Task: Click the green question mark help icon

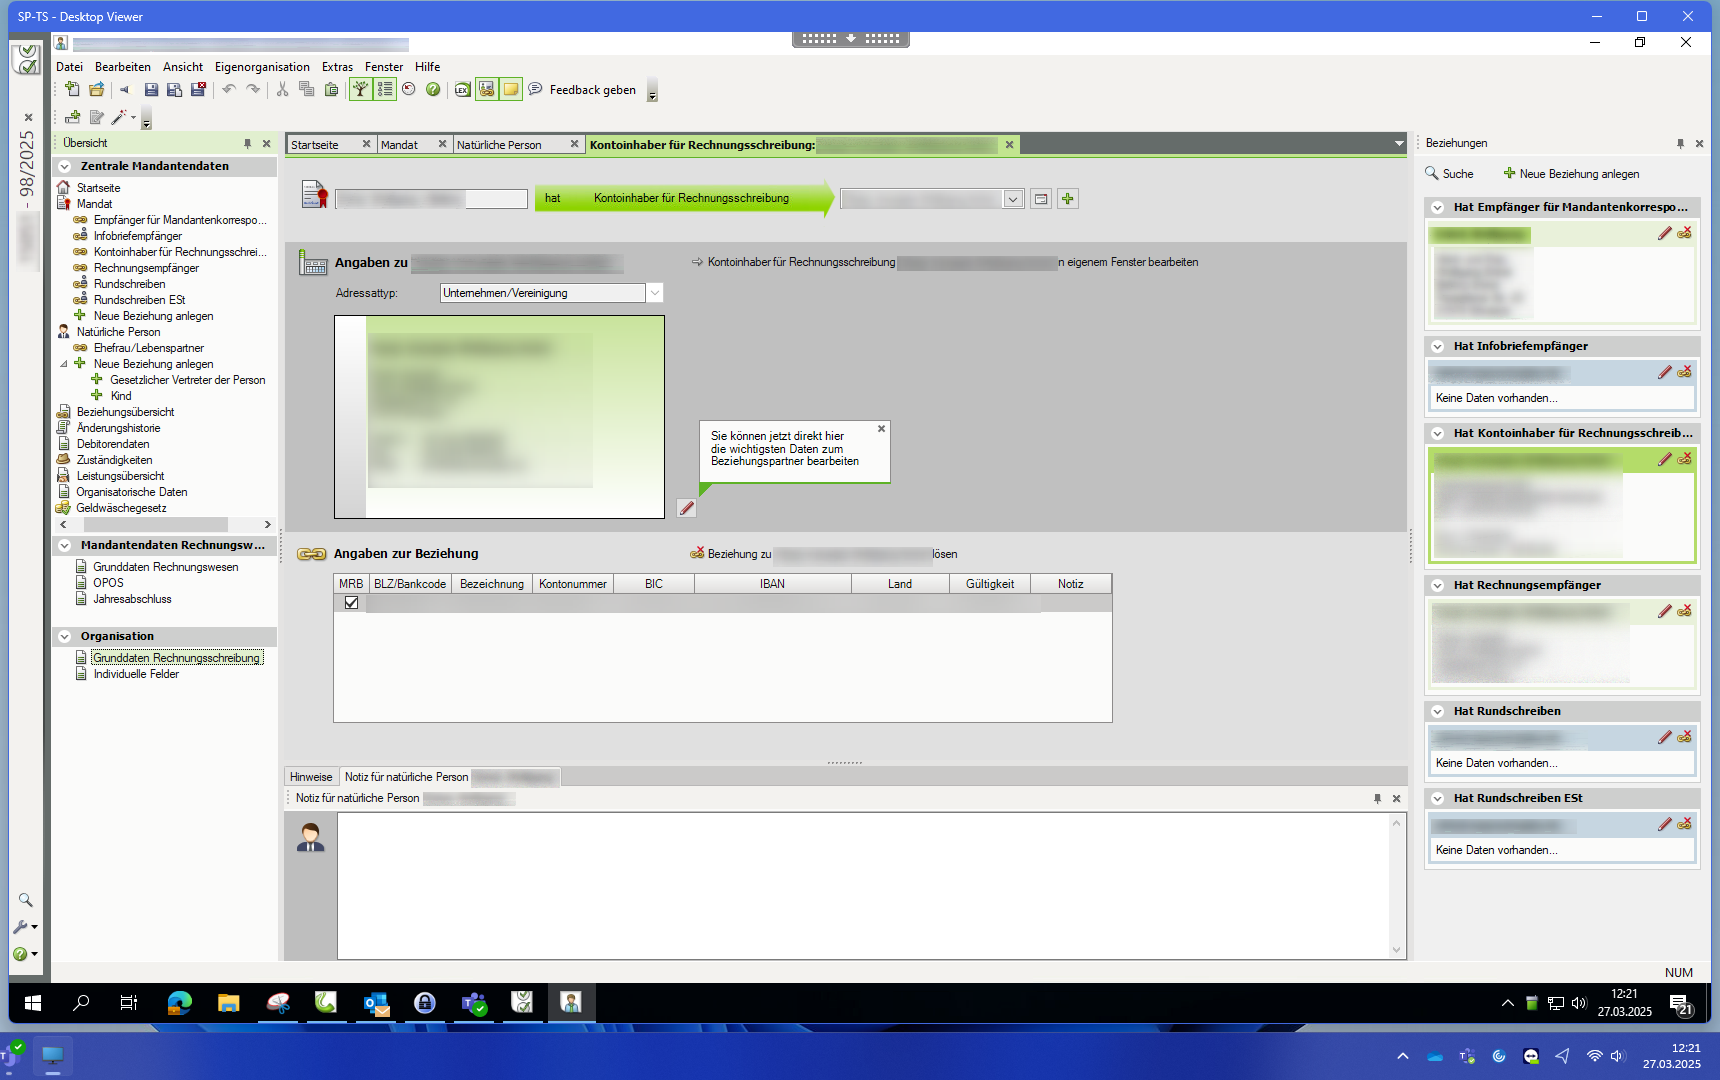Action: tap(433, 90)
